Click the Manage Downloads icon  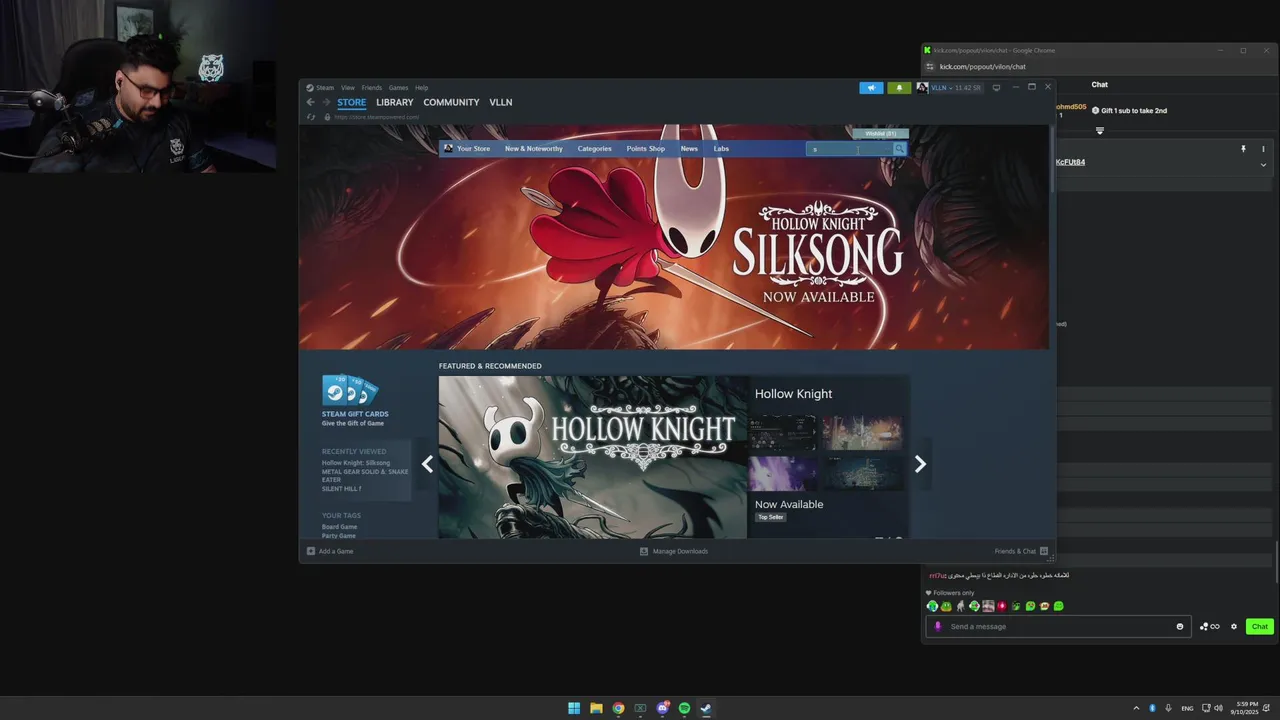pyautogui.click(x=644, y=551)
